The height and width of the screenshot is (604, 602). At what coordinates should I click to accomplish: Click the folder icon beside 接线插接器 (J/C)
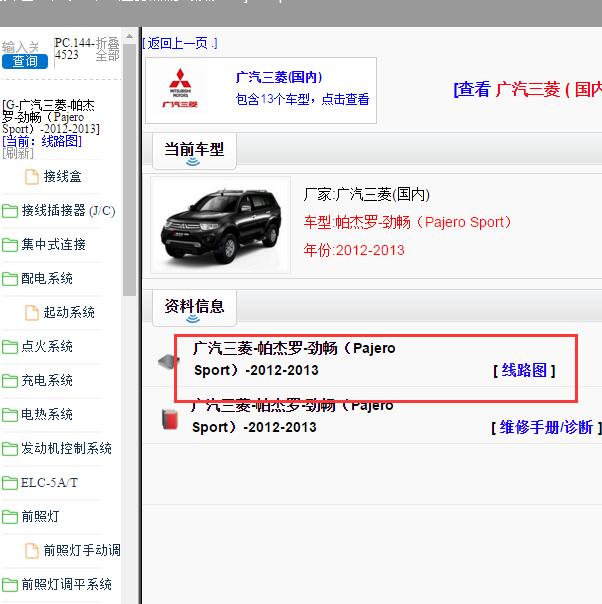[10, 211]
